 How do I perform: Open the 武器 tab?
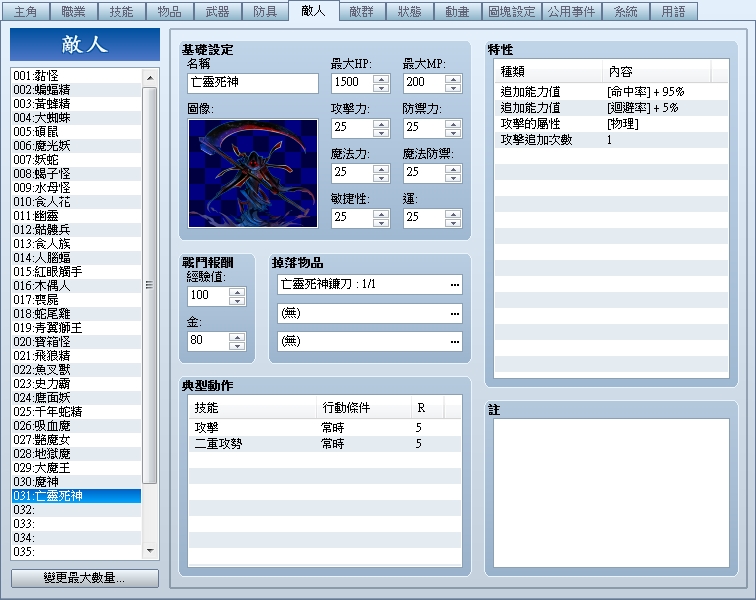(217, 11)
